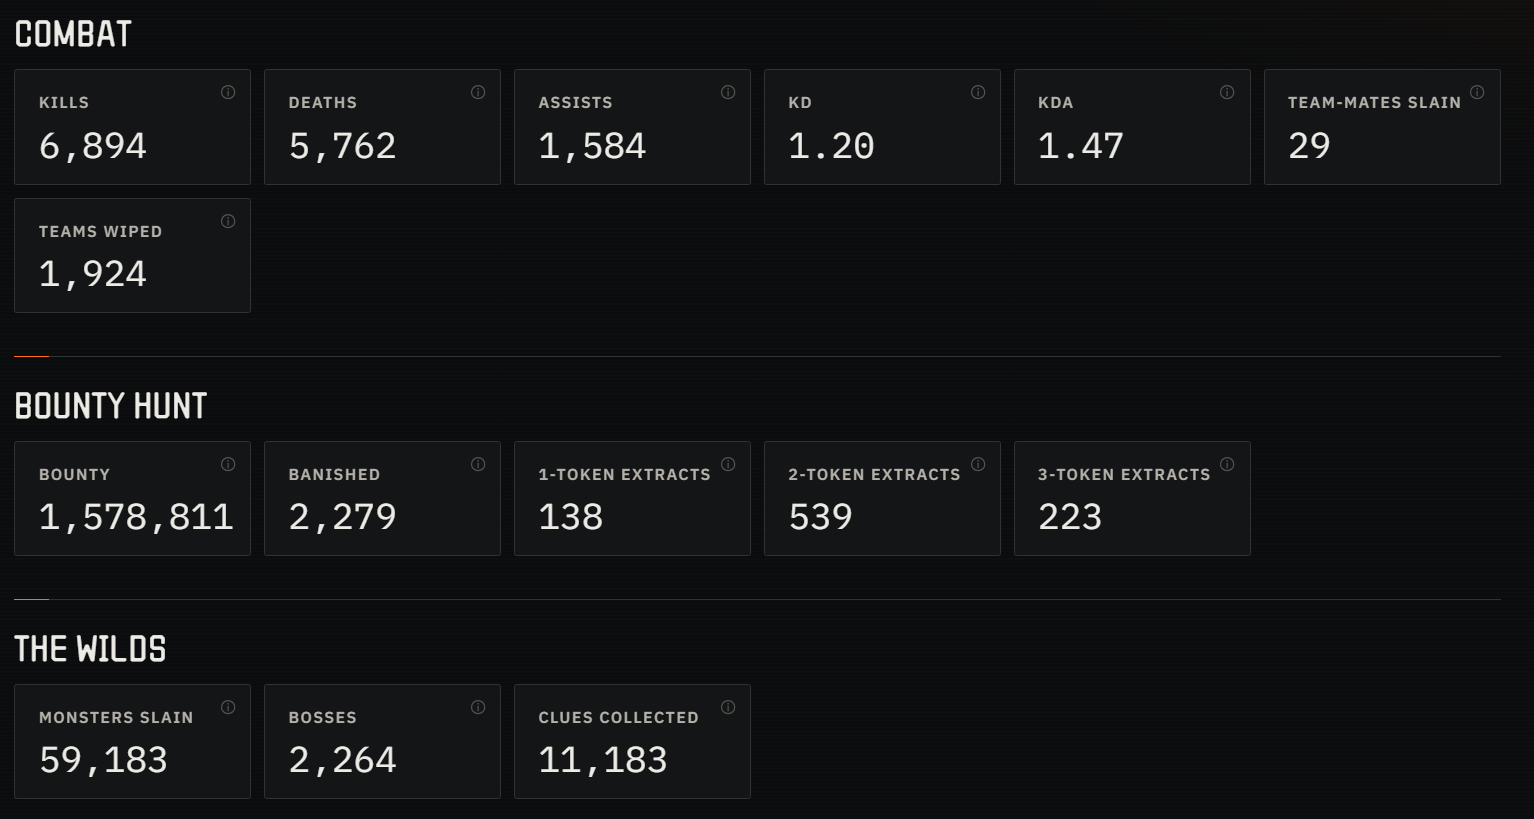Image resolution: width=1534 pixels, height=819 pixels.
Task: Click info icon beside Team-Mates Slain
Action: click(1477, 92)
